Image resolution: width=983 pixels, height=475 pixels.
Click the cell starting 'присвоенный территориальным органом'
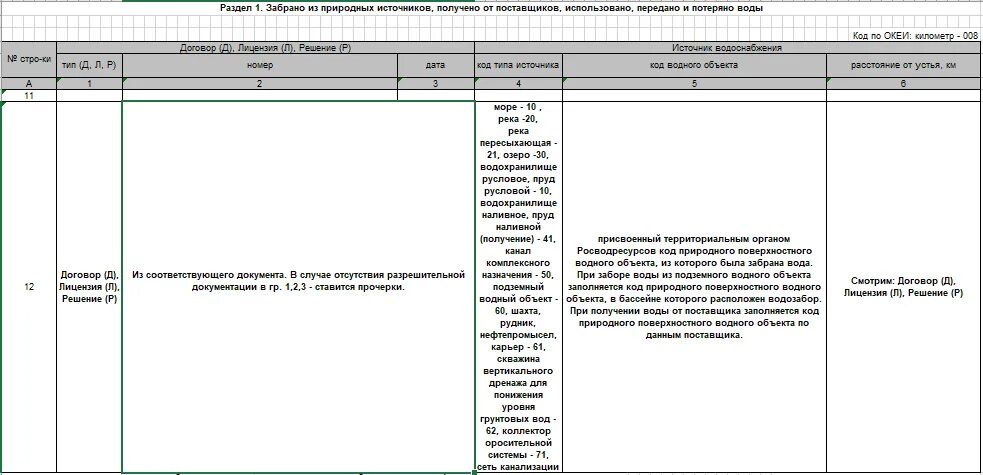tap(694, 287)
